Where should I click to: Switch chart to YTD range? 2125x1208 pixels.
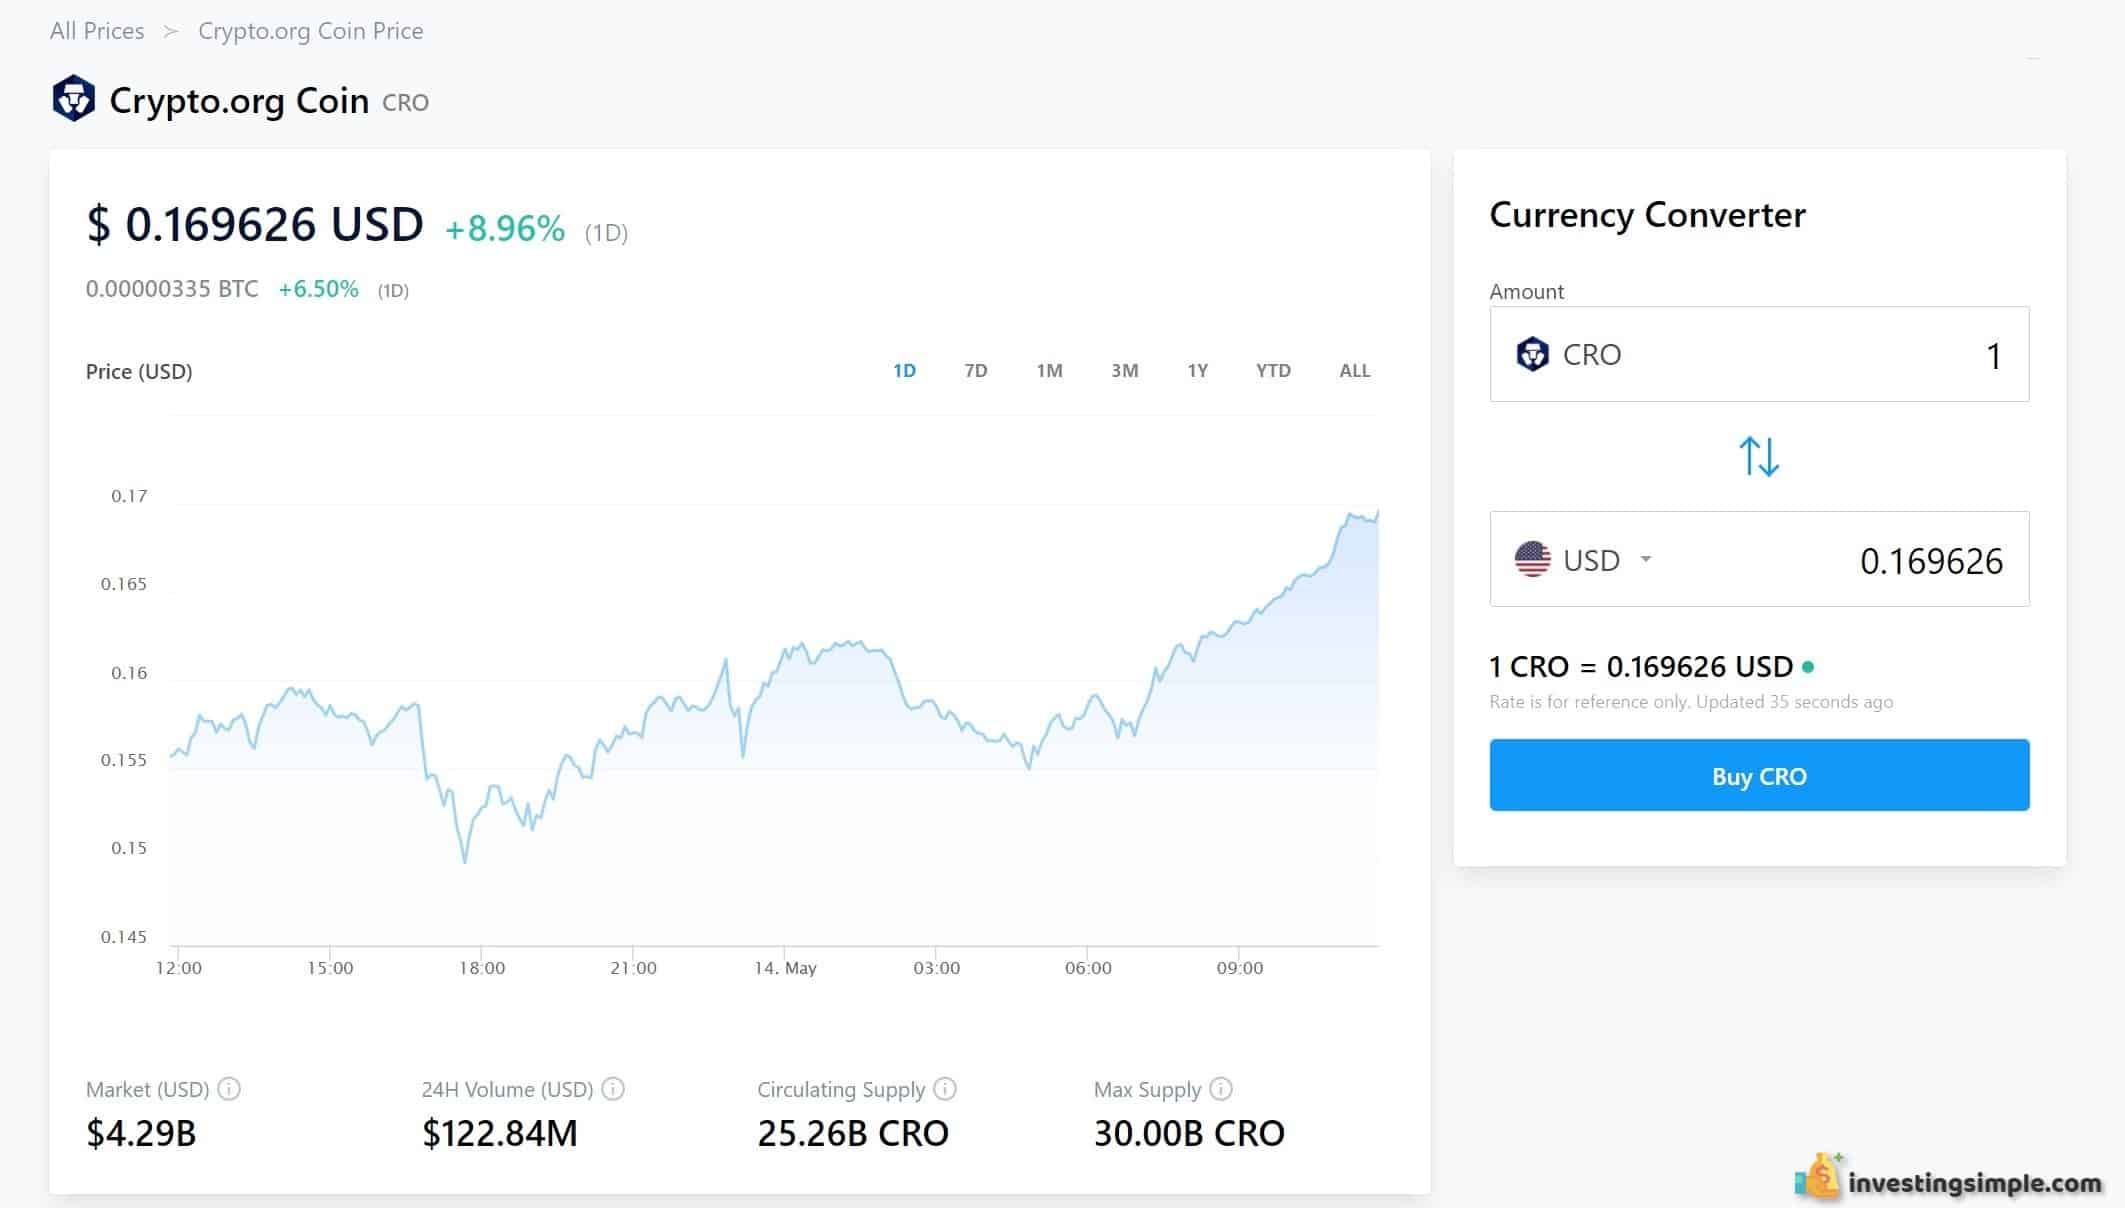(x=1273, y=370)
